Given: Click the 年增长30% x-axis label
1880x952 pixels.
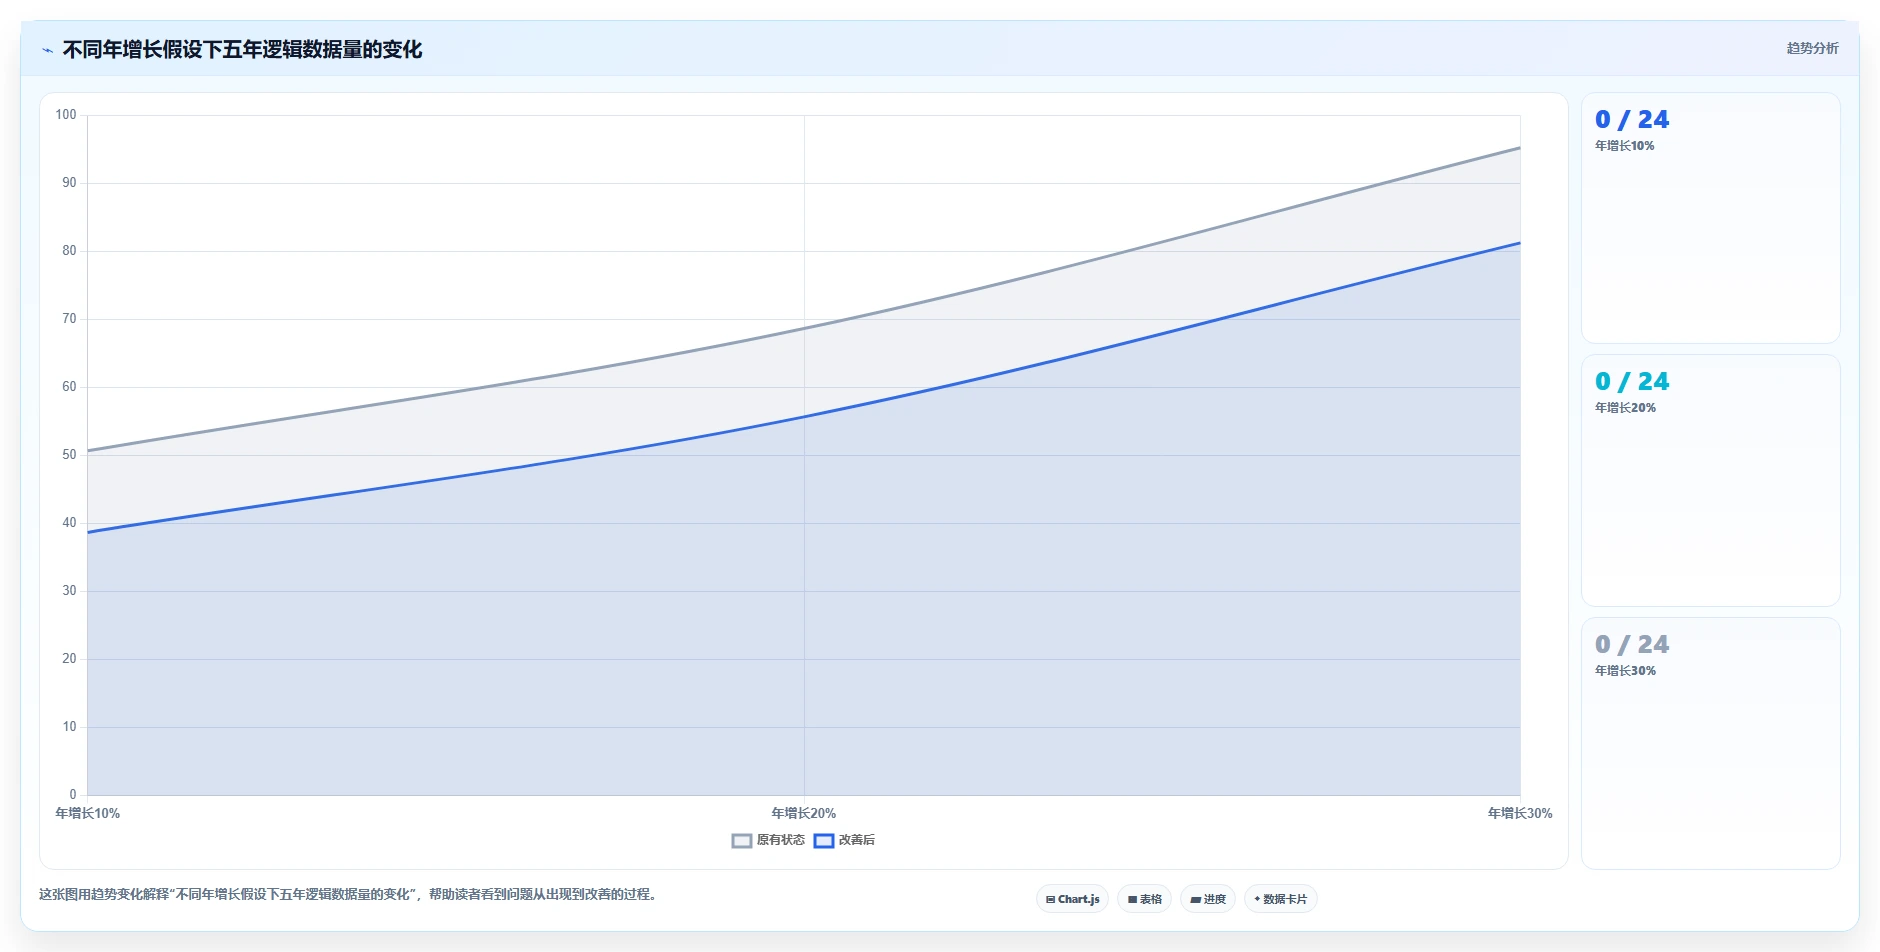Looking at the screenshot, I should 1520,813.
